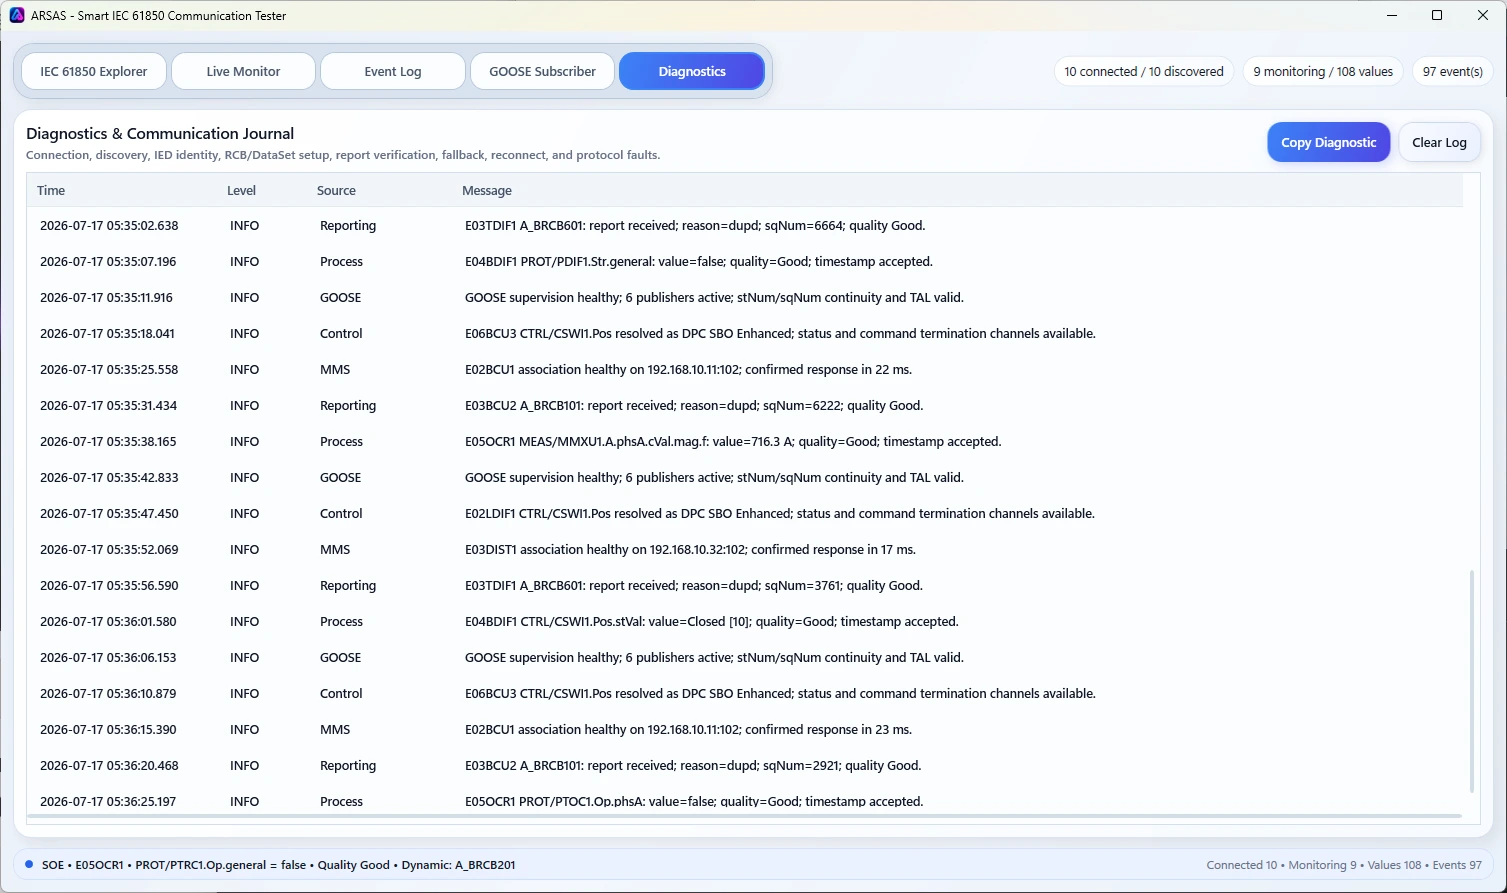This screenshot has width=1507, height=893.
Task: Click the 97 event(s) badge
Action: [1452, 72]
